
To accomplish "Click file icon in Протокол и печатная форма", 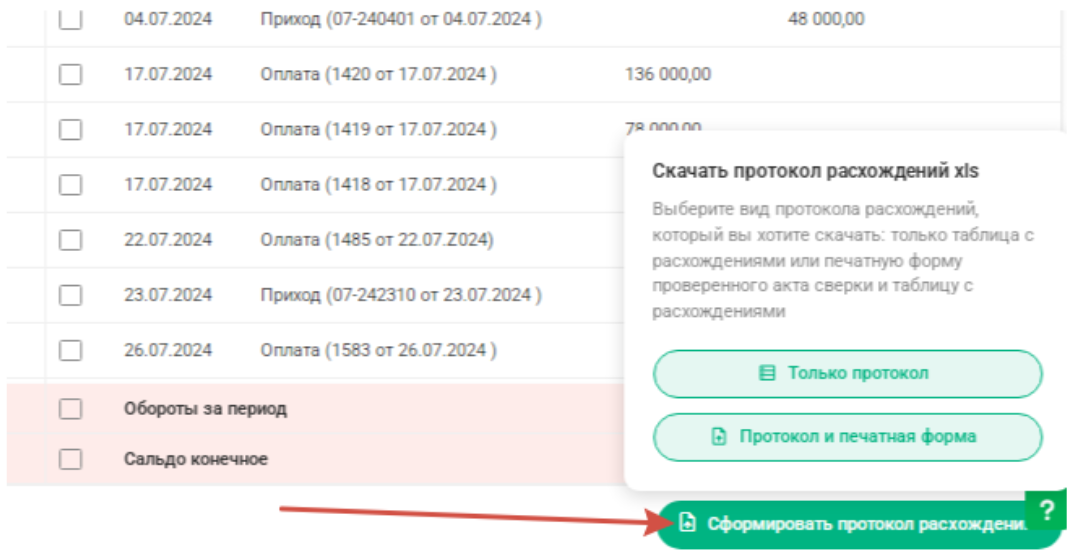I will click(719, 437).
